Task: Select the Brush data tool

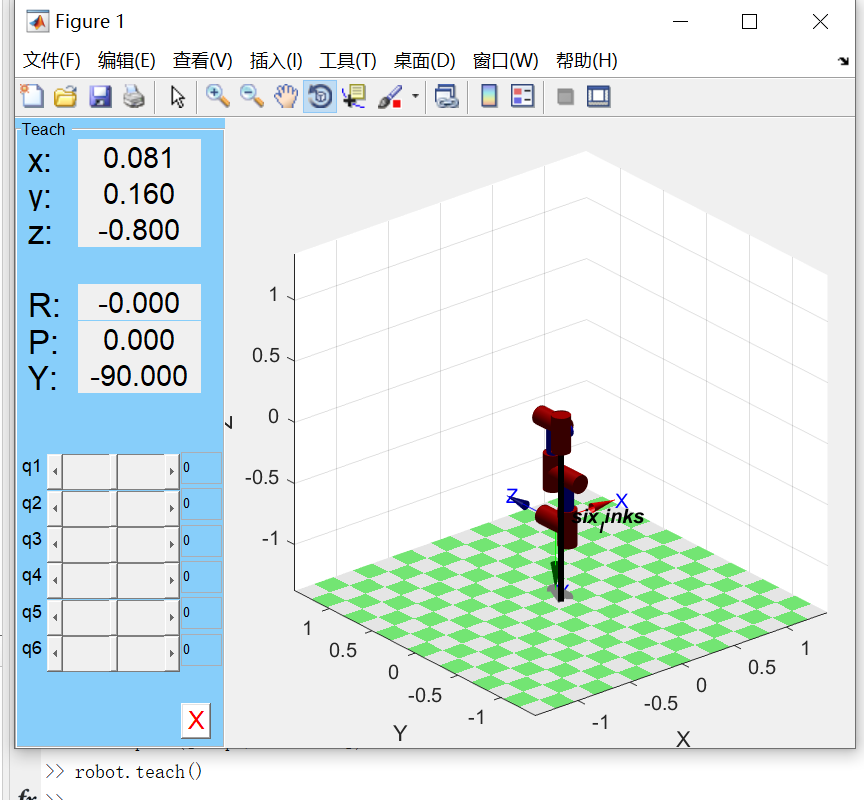Action: tap(390, 96)
